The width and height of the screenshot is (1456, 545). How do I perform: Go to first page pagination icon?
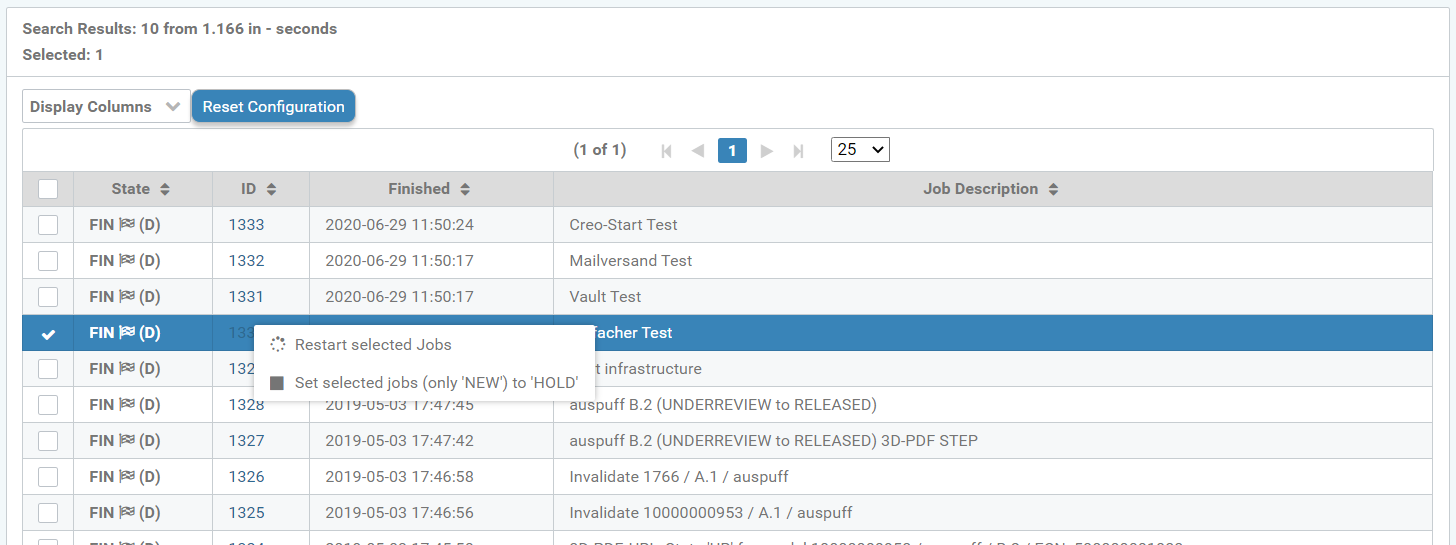pyautogui.click(x=667, y=150)
